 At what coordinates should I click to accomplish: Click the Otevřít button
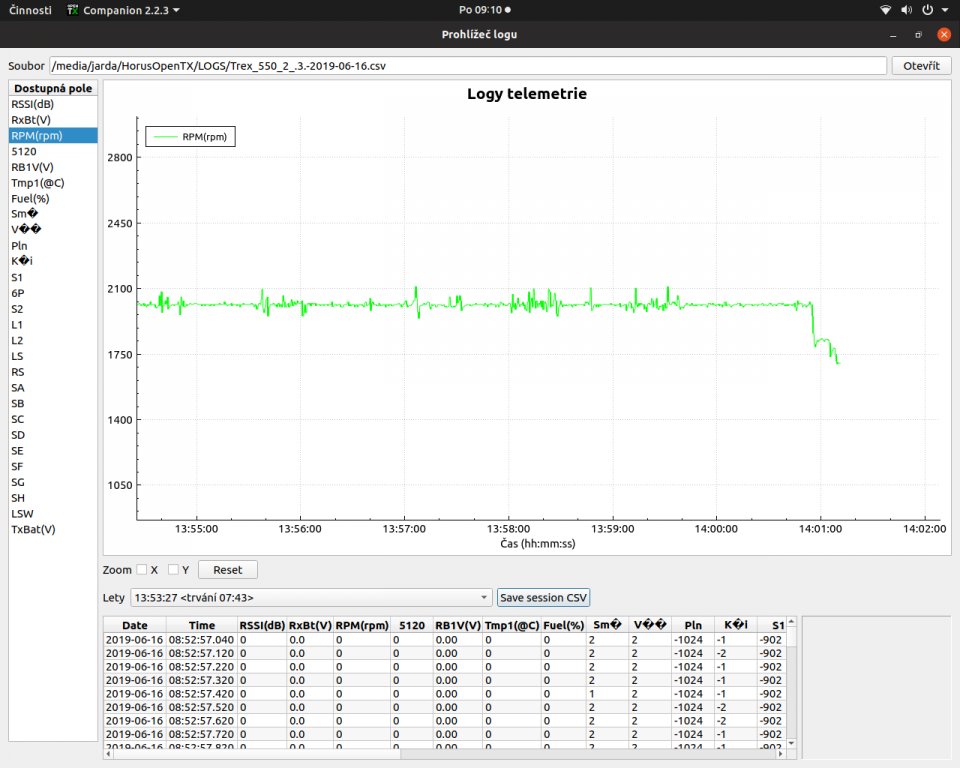coord(921,66)
